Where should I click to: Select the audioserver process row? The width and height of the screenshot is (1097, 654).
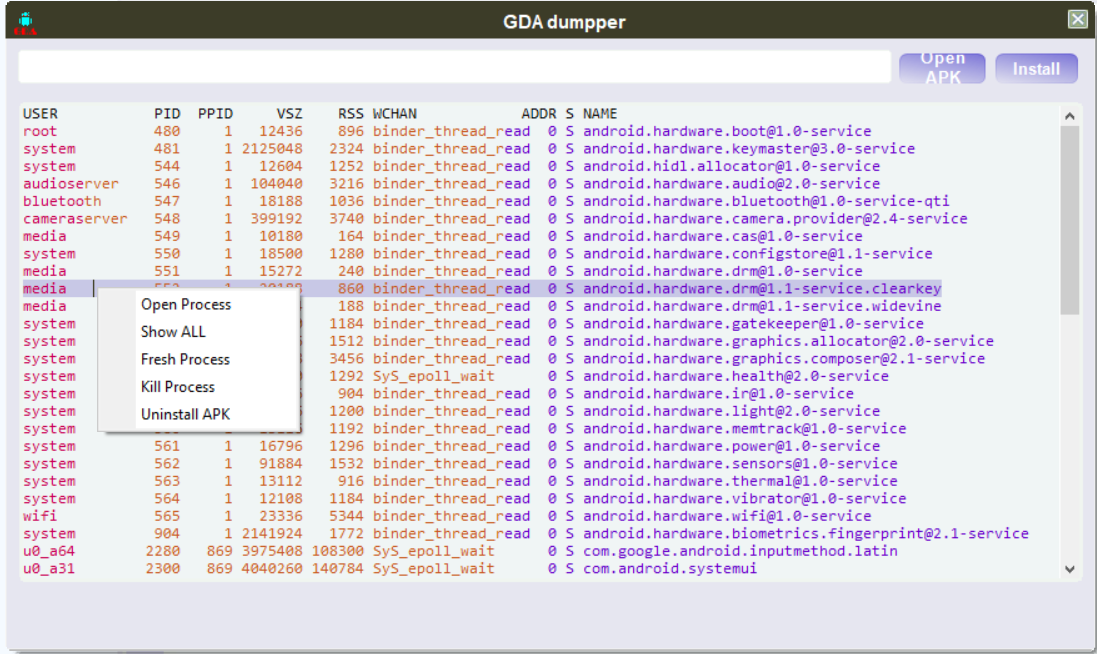540,184
